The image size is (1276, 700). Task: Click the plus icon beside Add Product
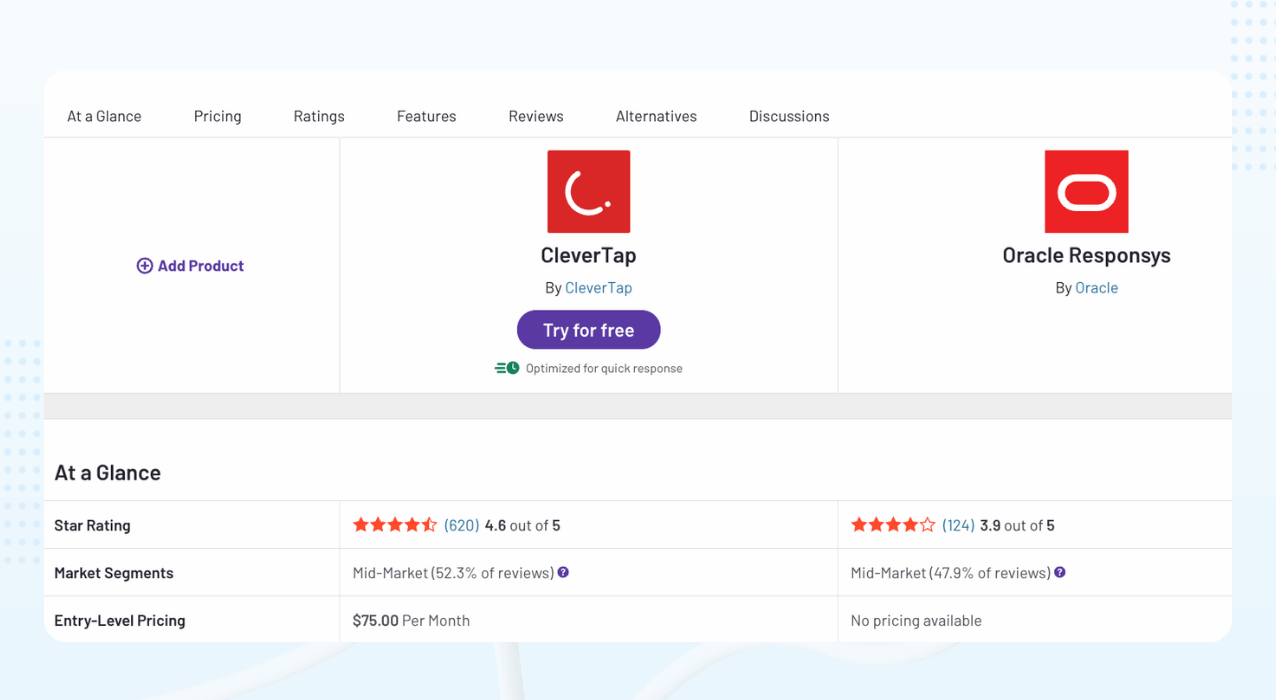(144, 266)
